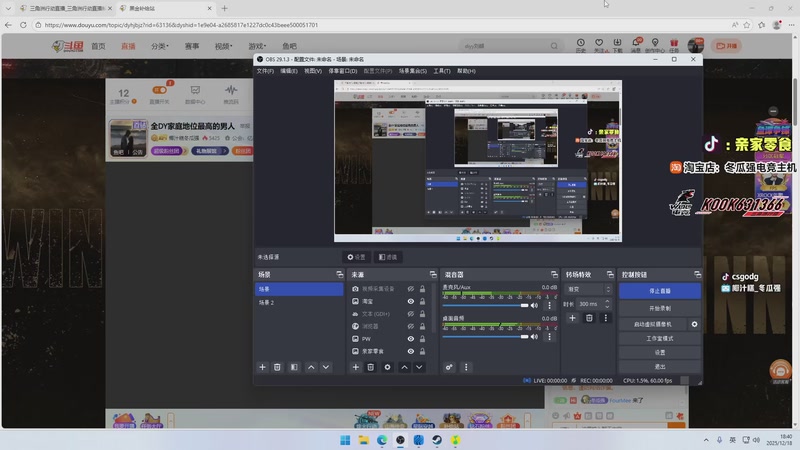Move the selected source up
Image resolution: width=800 pixels, height=450 pixels.
404,367
